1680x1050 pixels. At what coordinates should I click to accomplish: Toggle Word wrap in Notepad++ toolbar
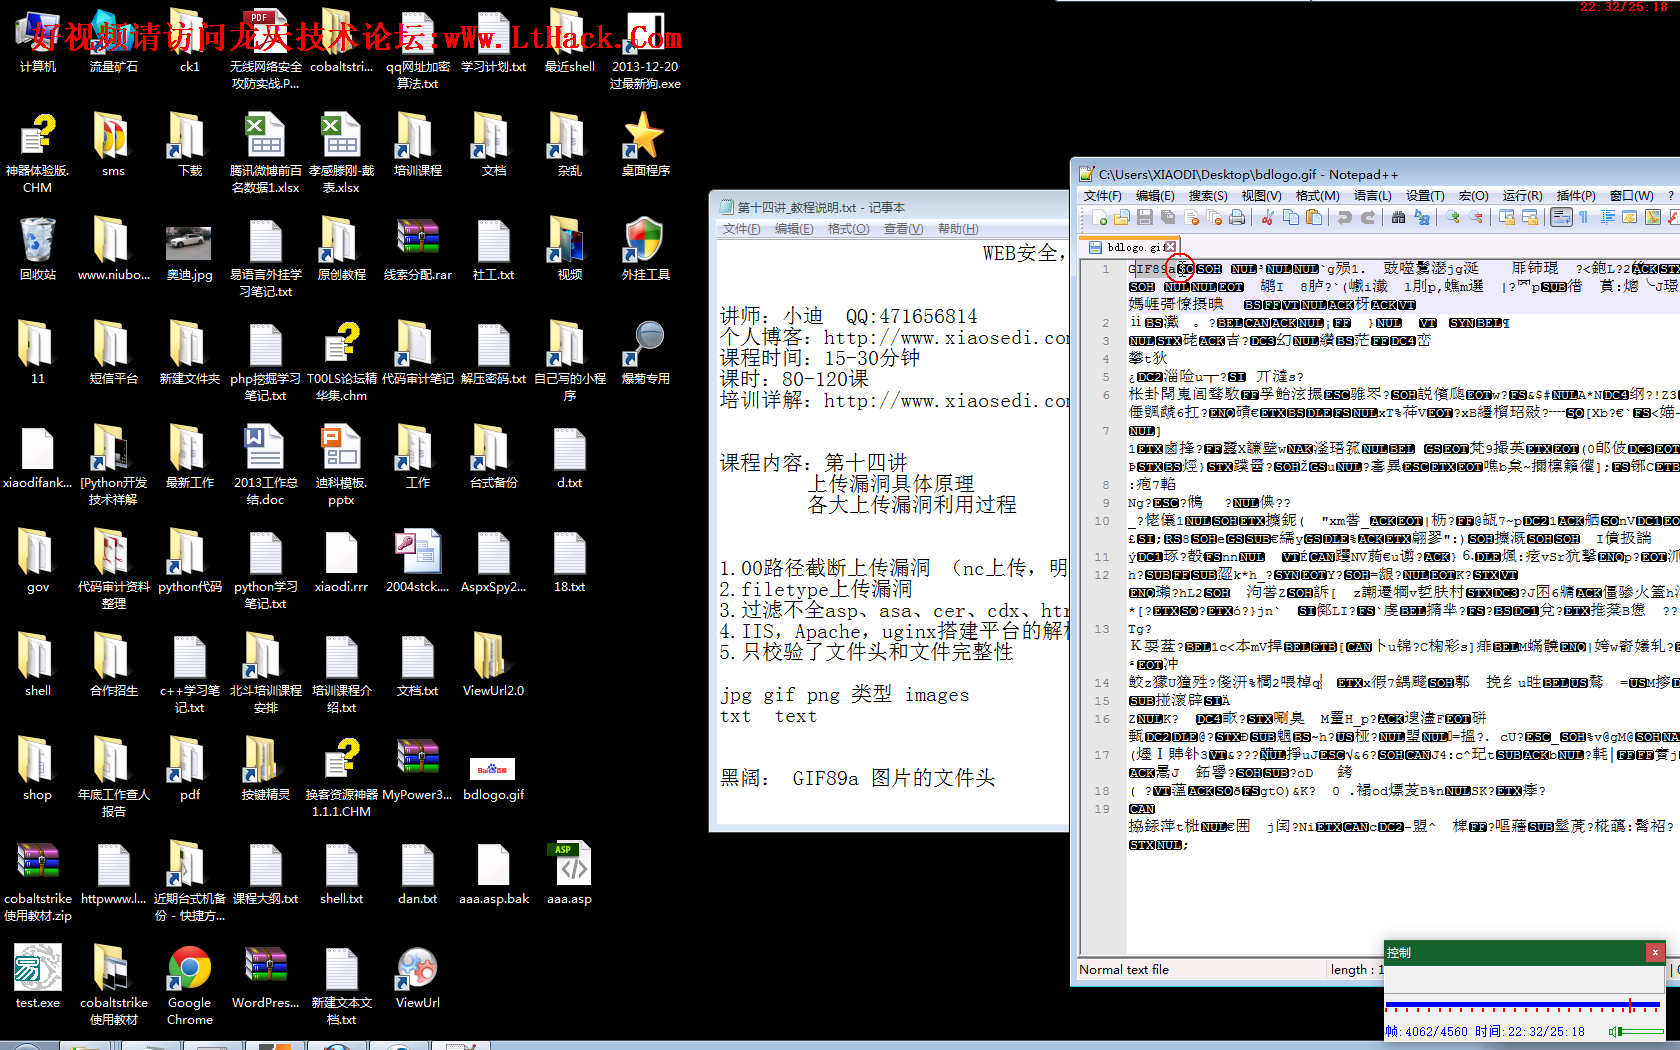click(1561, 217)
